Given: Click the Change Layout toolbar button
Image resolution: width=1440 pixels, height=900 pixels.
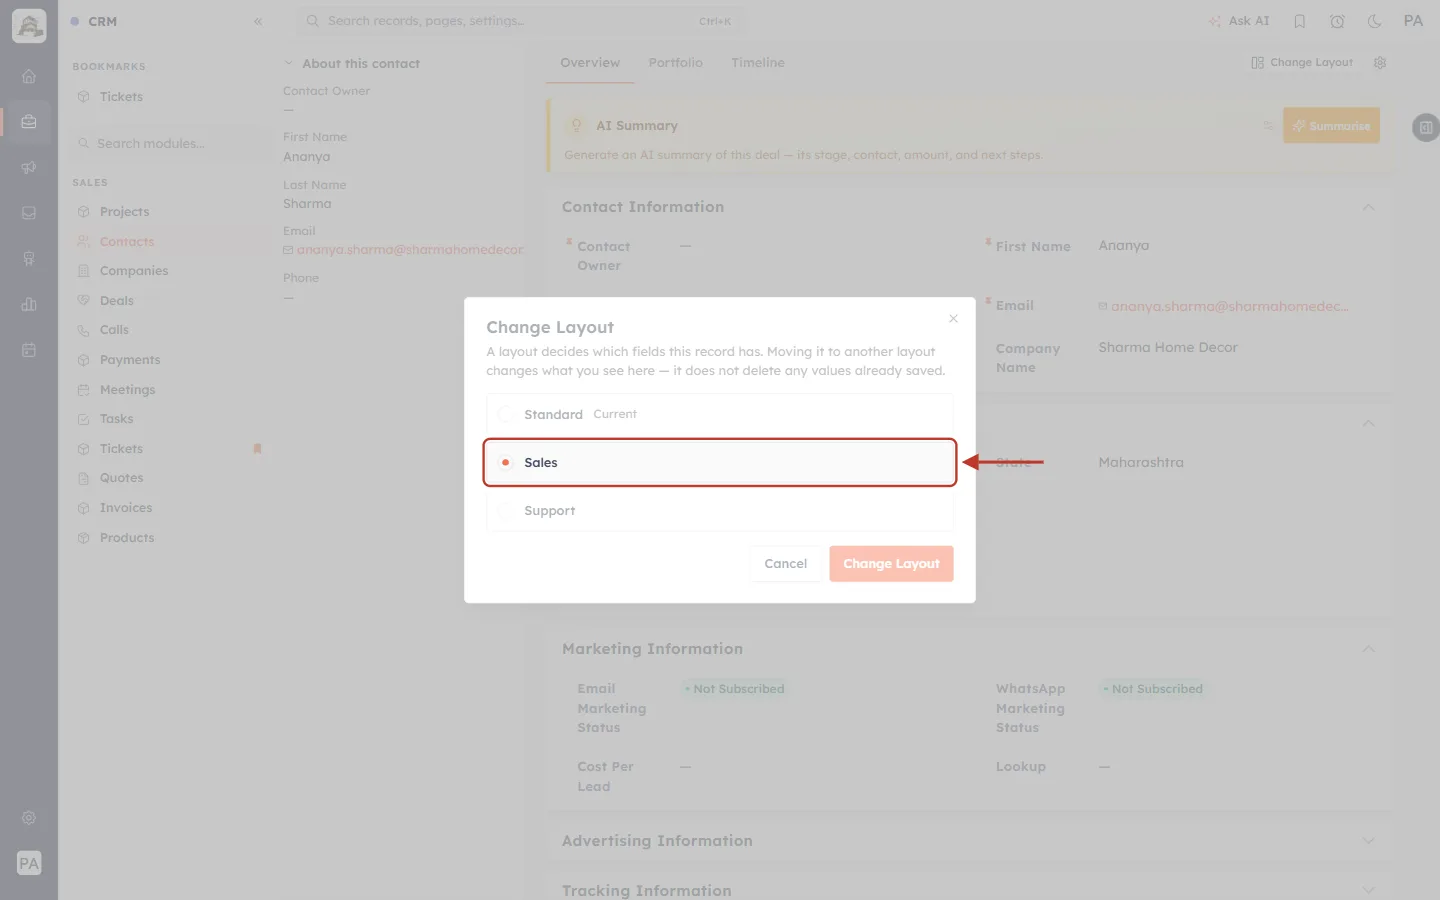Looking at the screenshot, I should [x=1302, y=62].
